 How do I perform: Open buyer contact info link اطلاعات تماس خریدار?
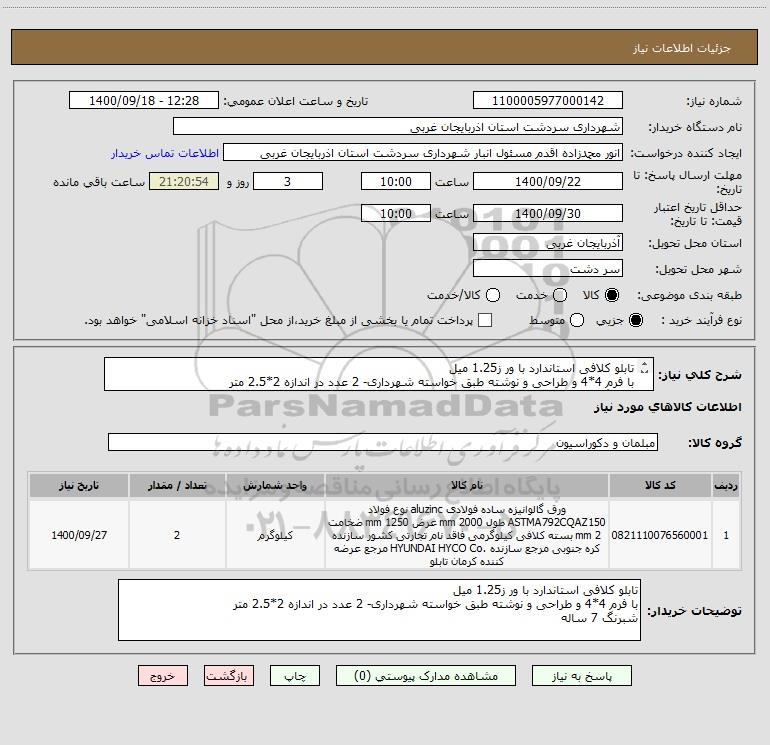165,153
